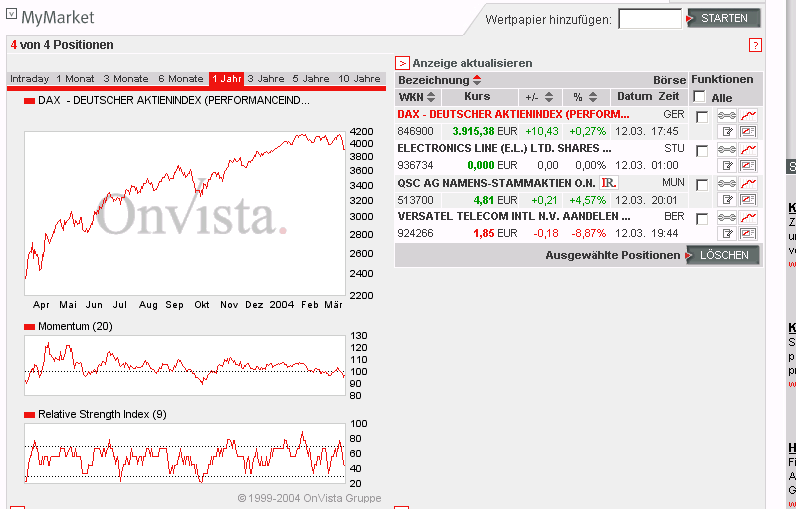796x509 pixels.
Task: Click wrench icon for Electronics Line row
Action: pos(726,149)
